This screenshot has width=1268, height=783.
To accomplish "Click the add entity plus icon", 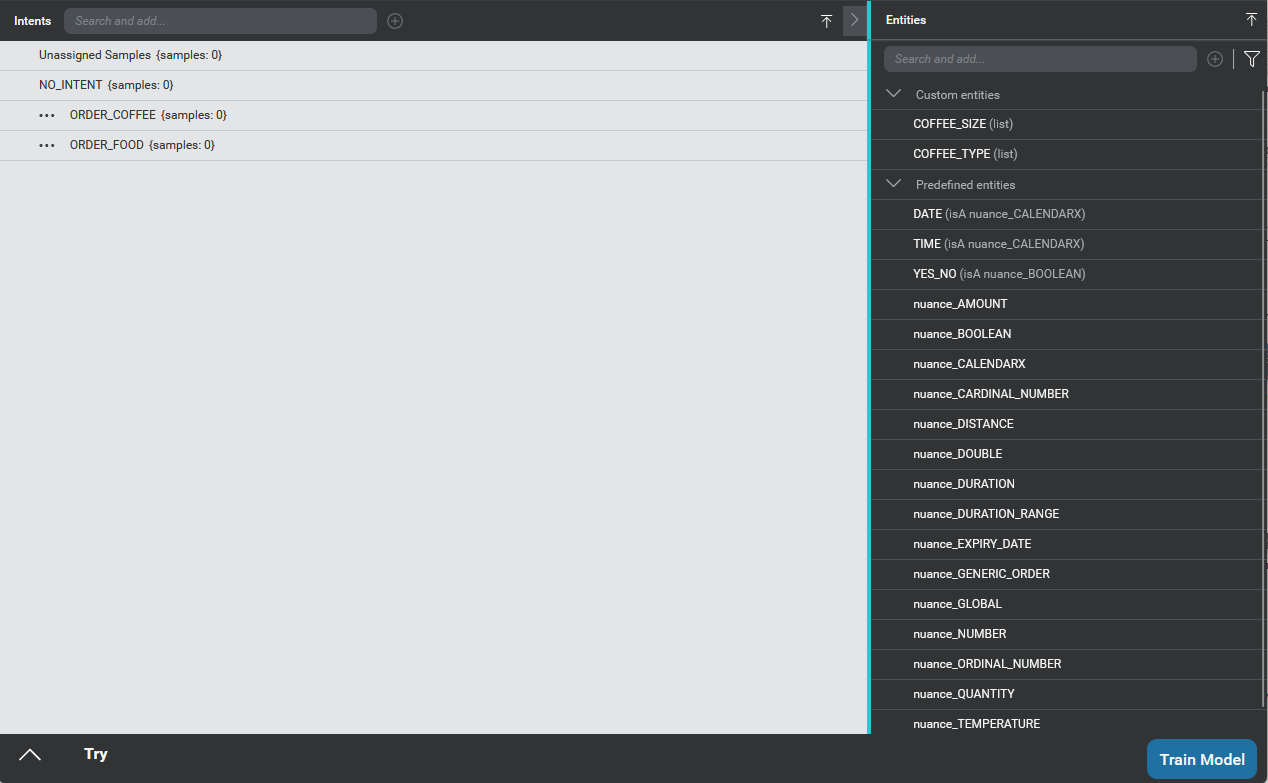I will pyautogui.click(x=1214, y=59).
